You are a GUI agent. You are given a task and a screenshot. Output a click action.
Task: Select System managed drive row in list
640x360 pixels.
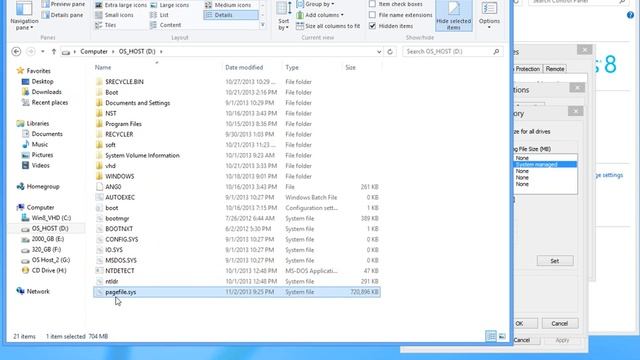[545, 164]
